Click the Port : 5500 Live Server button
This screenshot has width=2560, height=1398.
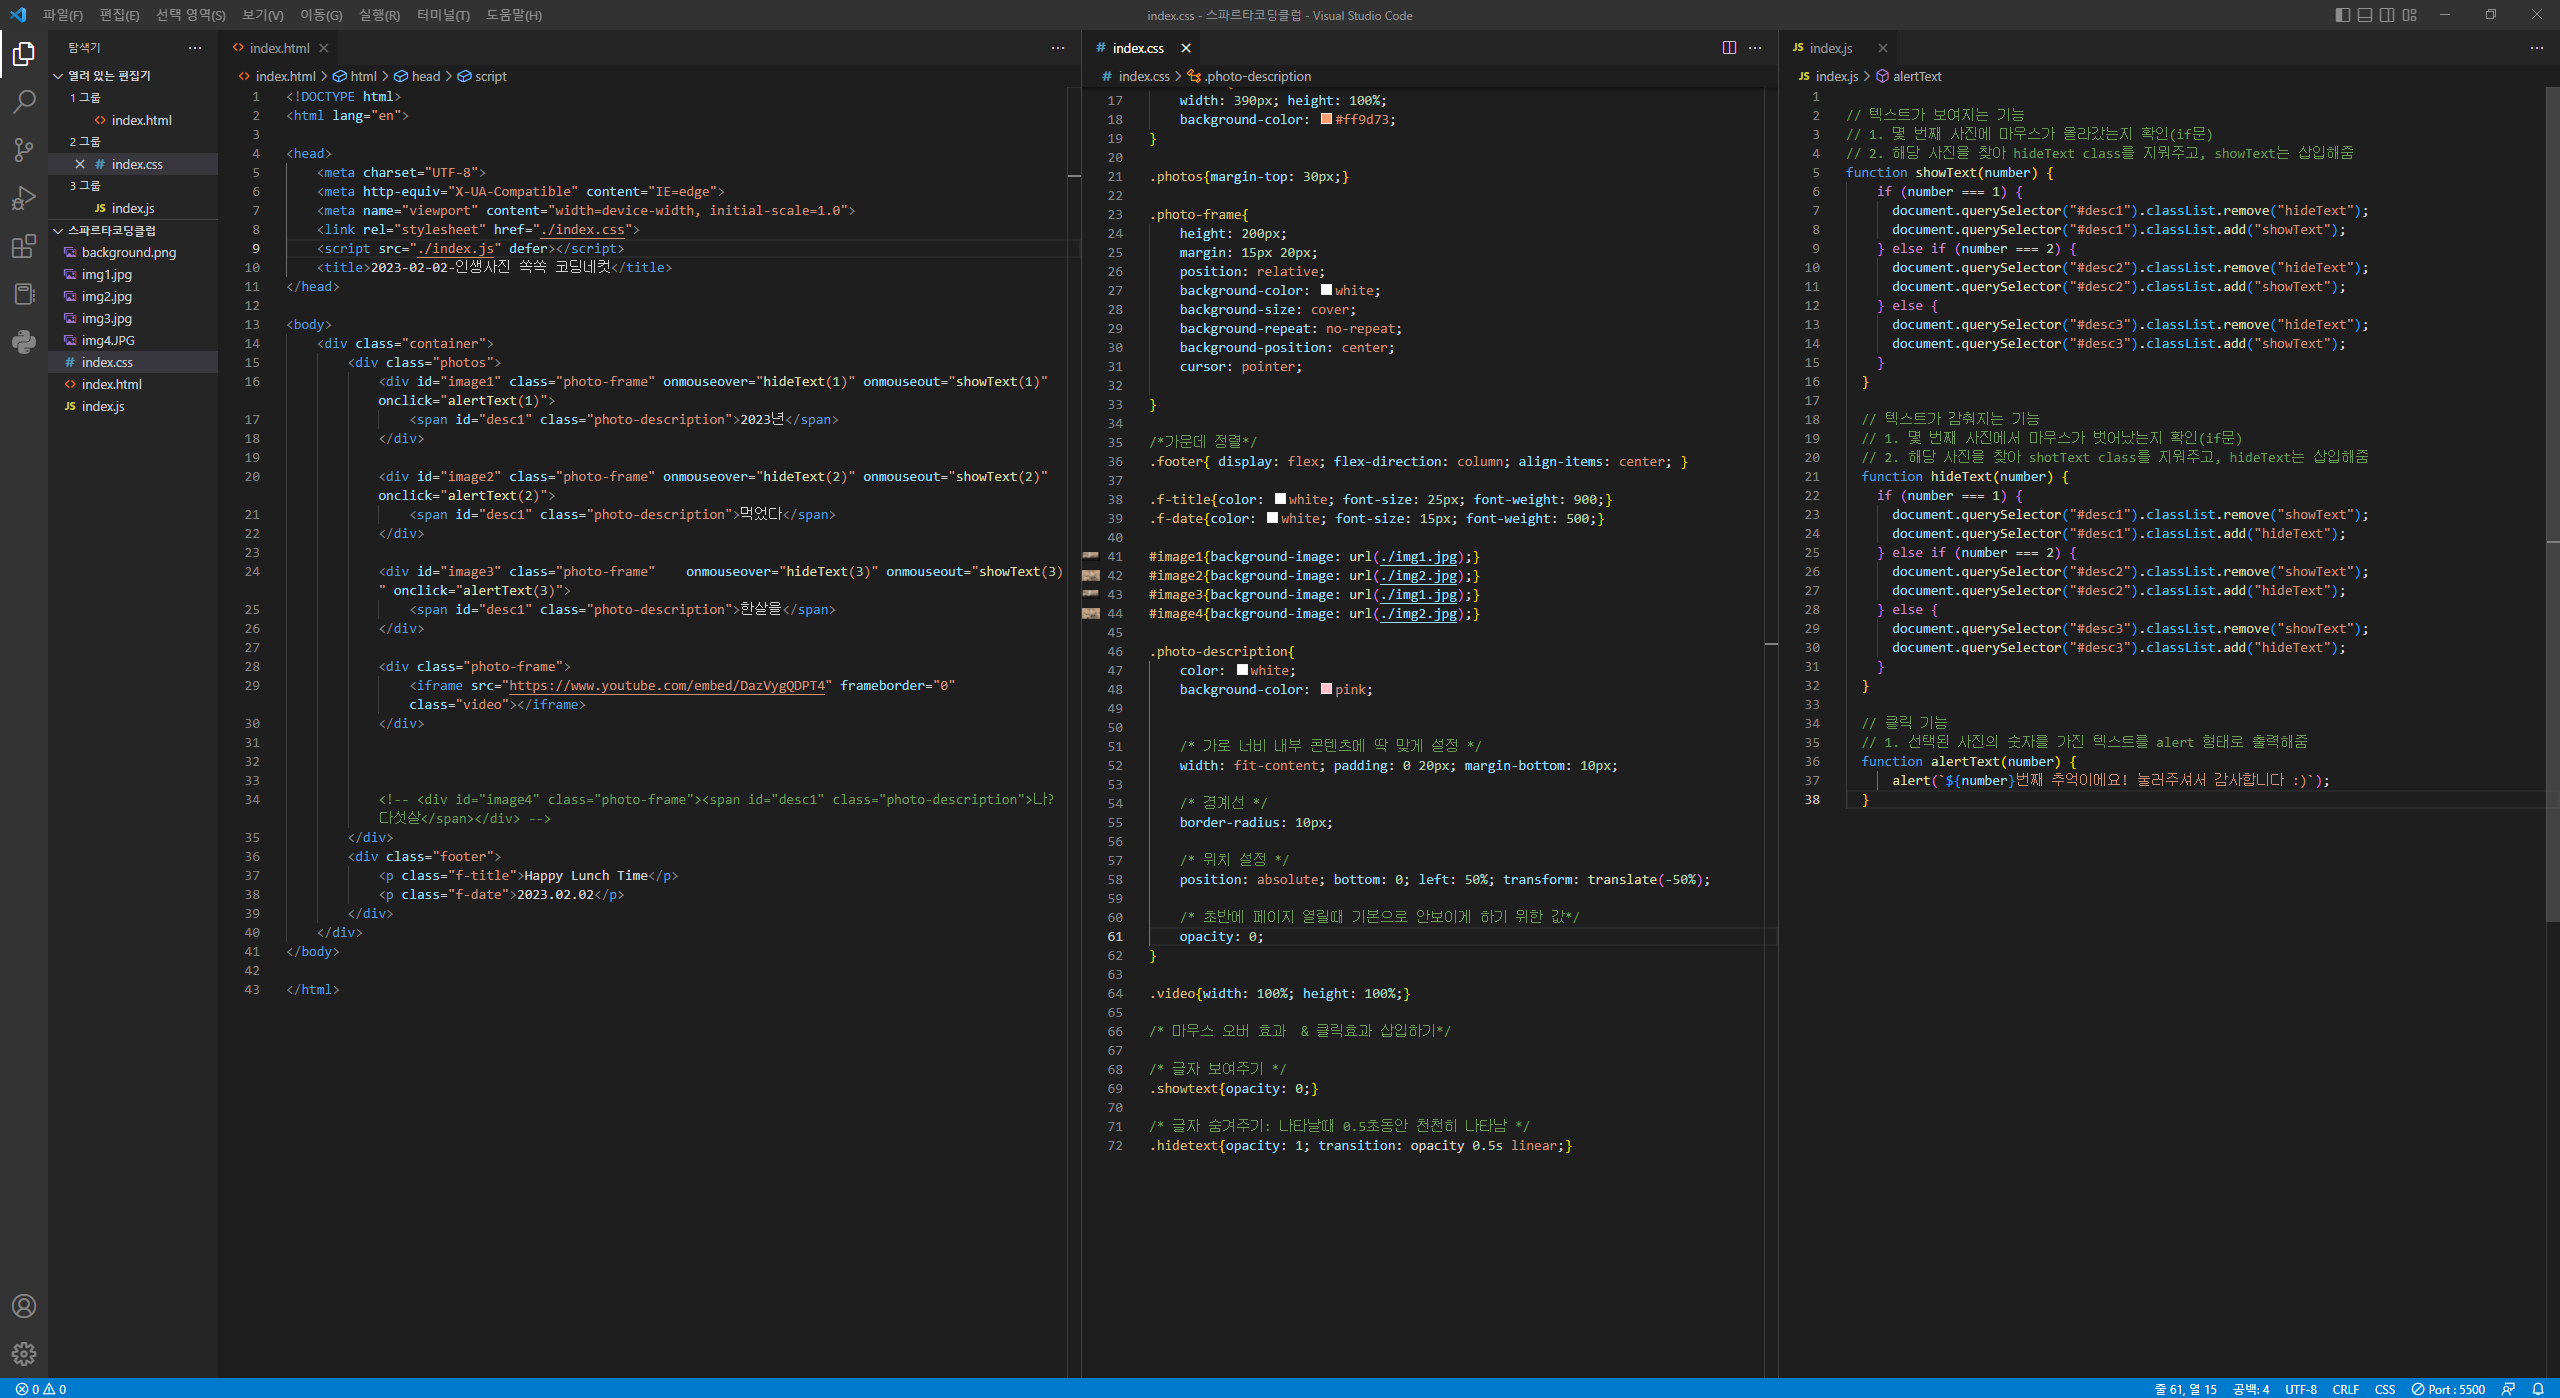2448,1389
